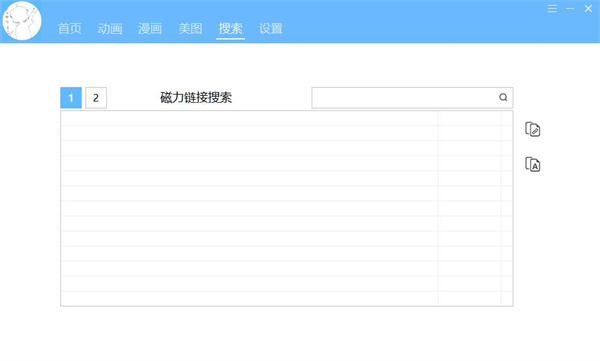Click the 磁力链接搜索 label
Image resolution: width=600 pixels, height=361 pixels.
click(x=196, y=98)
